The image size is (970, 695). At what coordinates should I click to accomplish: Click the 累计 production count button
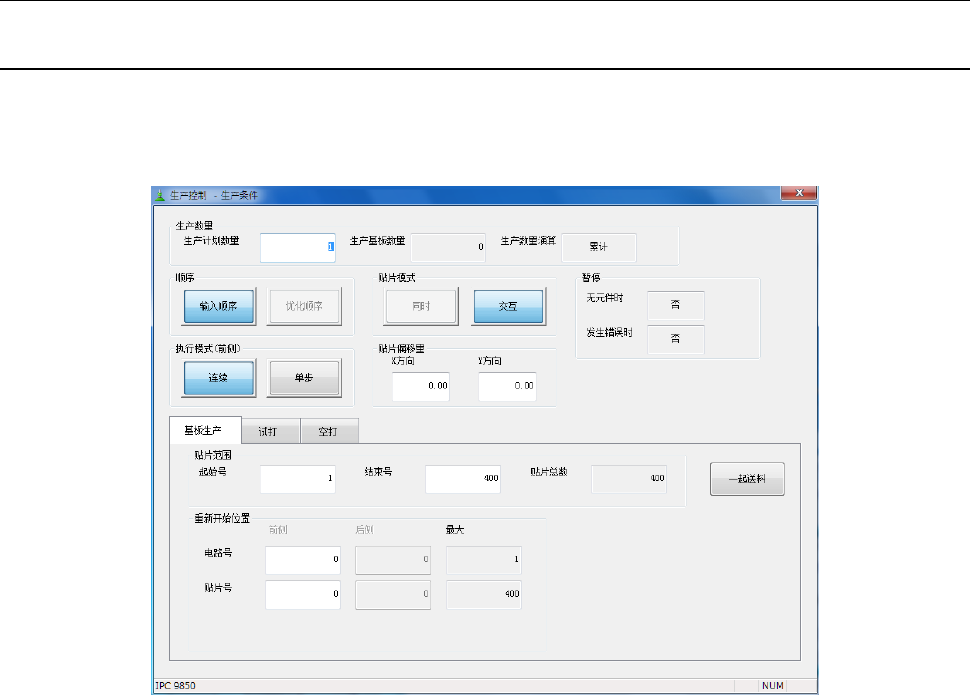pos(599,248)
